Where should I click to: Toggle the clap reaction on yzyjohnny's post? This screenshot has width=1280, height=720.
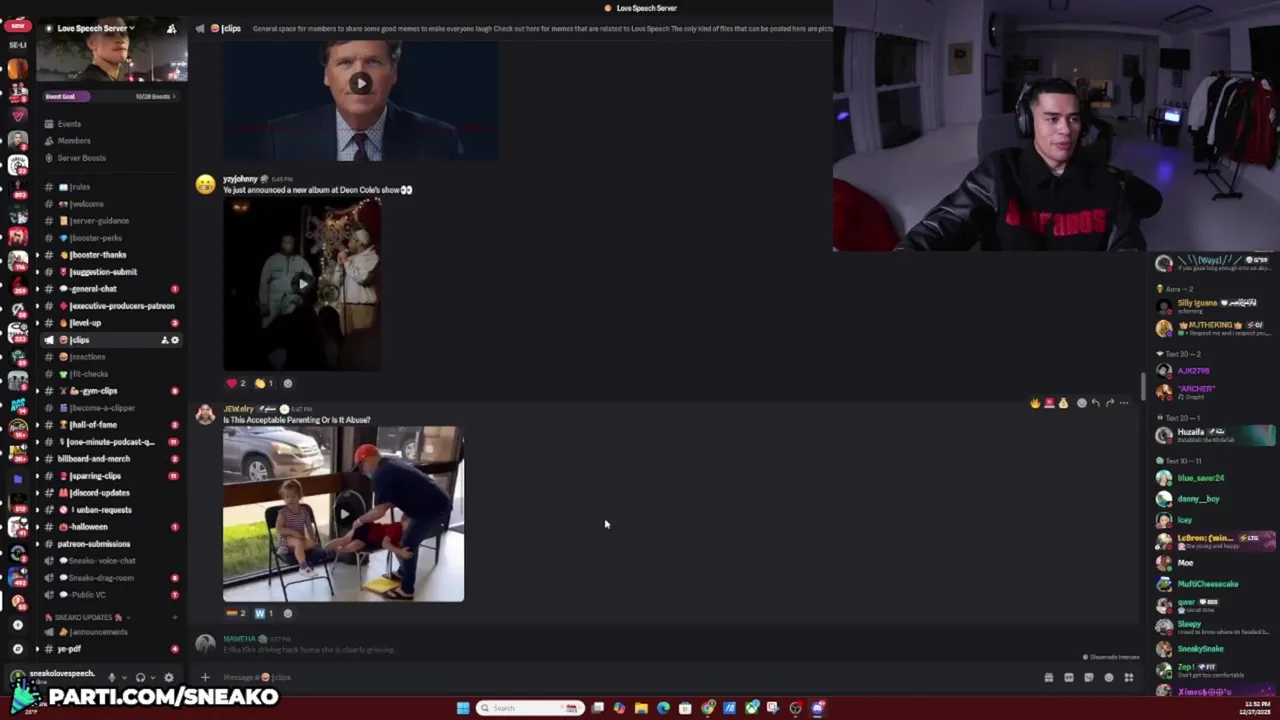264,383
